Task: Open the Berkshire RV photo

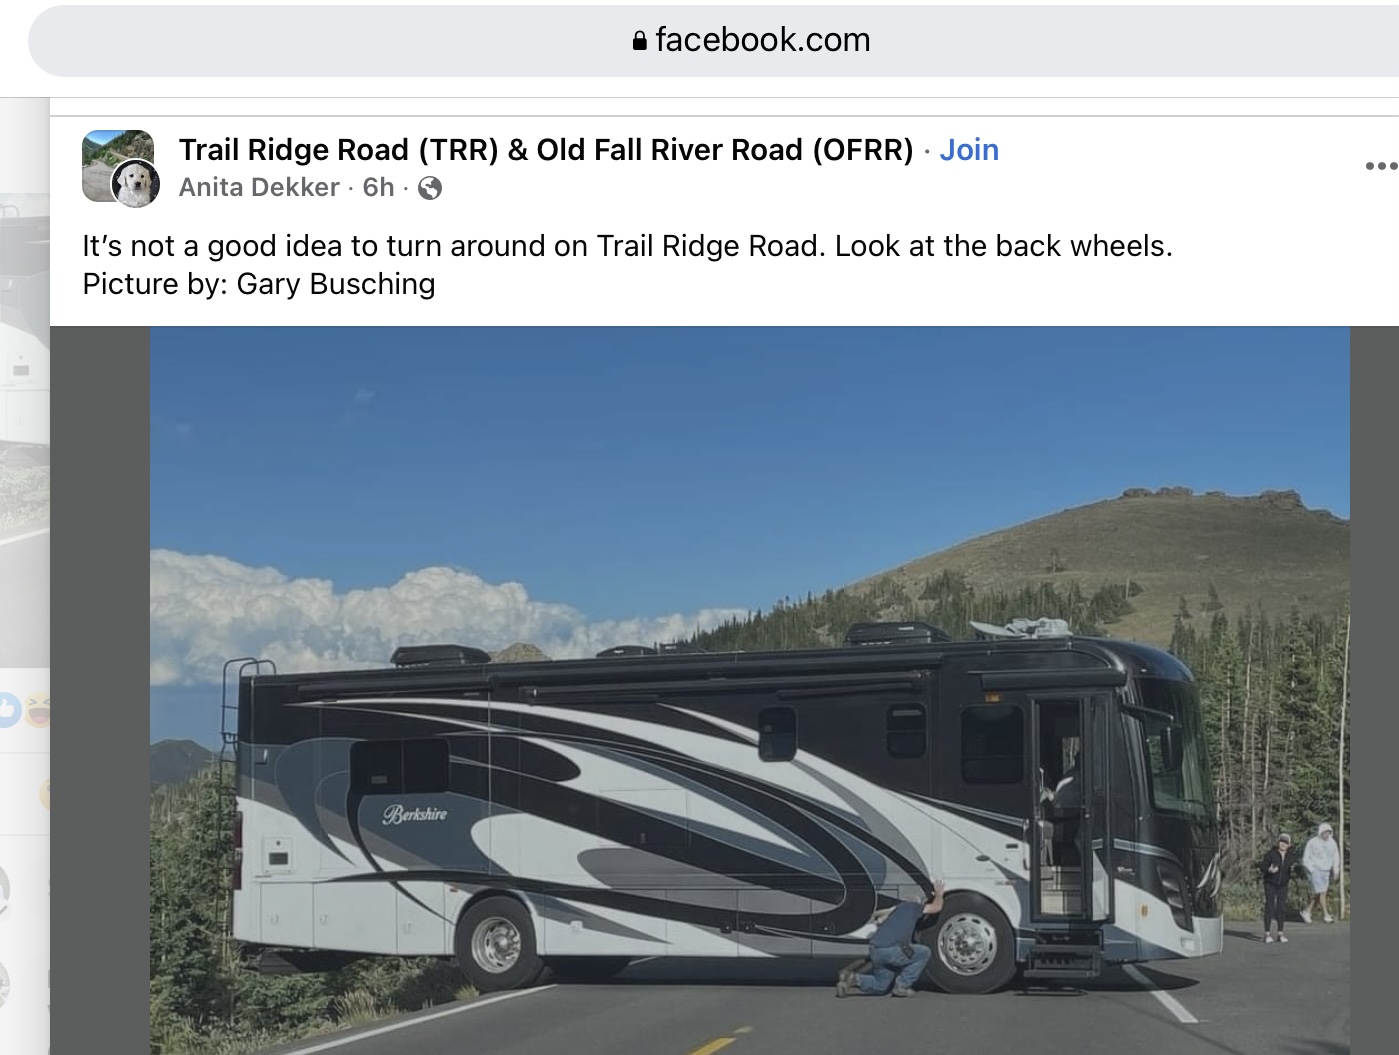Action: tap(750, 690)
